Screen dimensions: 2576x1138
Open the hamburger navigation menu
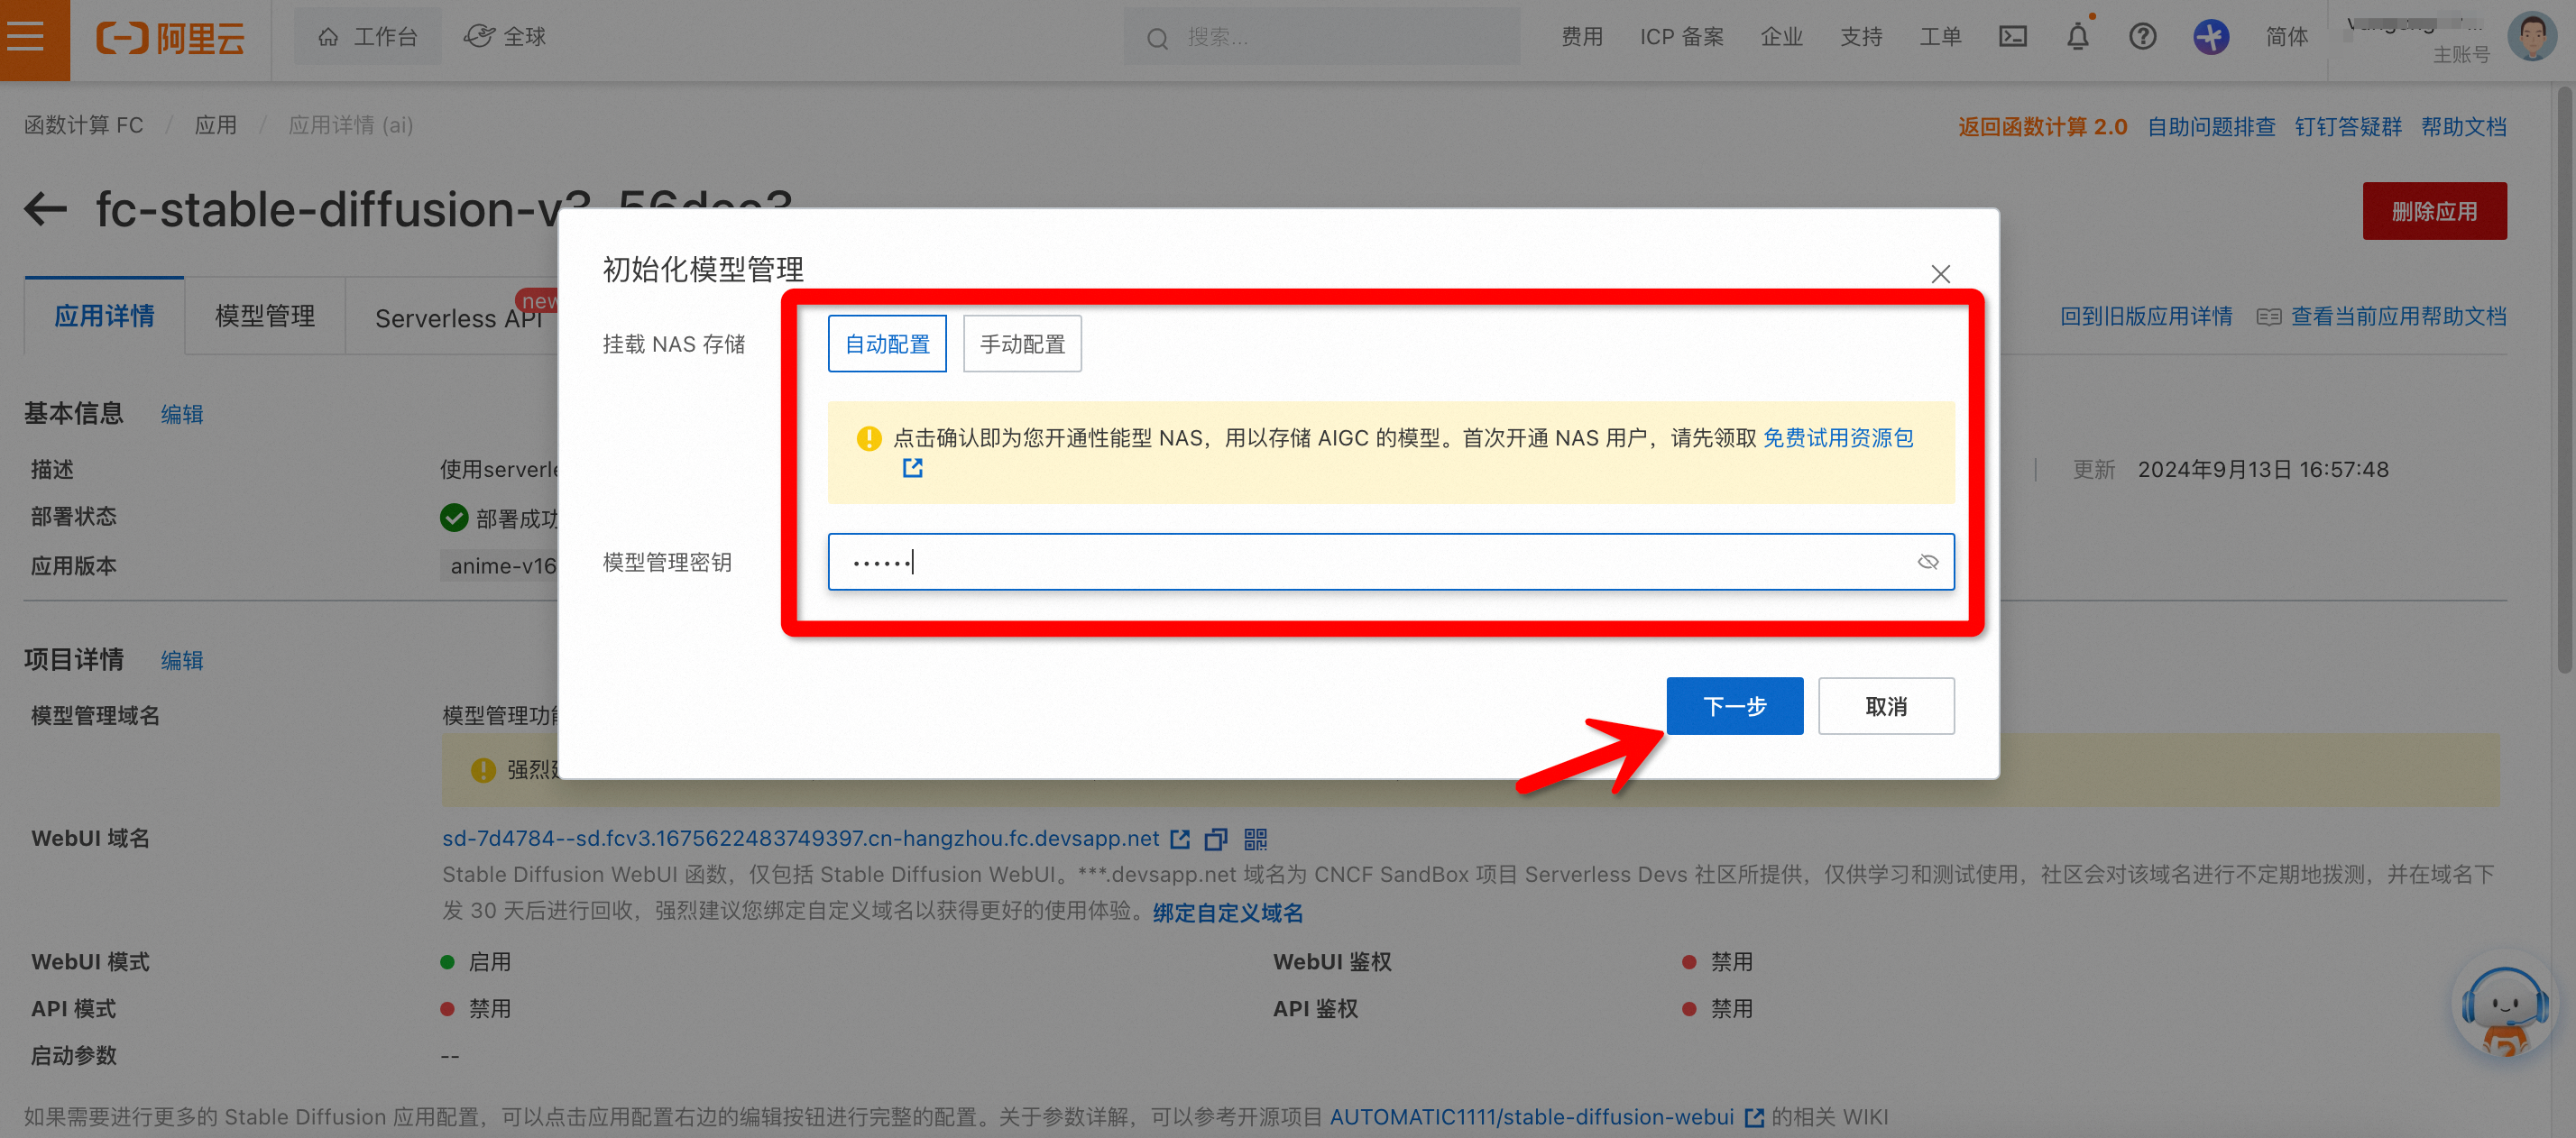pos(26,37)
